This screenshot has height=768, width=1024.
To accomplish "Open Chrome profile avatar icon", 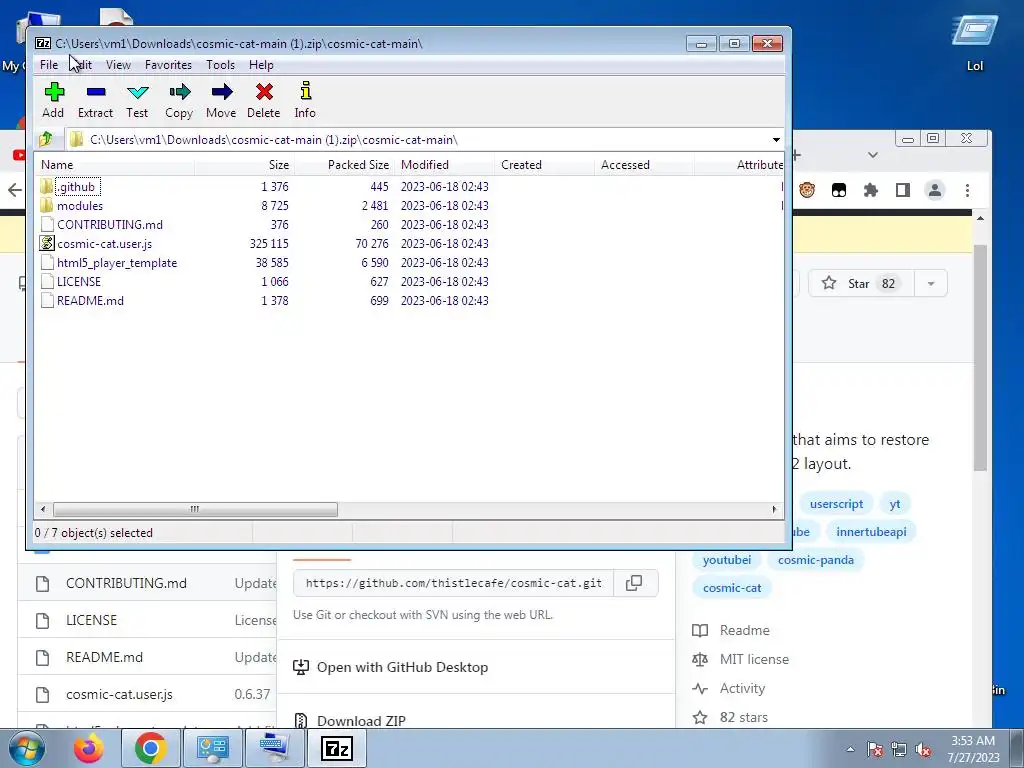I will click(935, 190).
